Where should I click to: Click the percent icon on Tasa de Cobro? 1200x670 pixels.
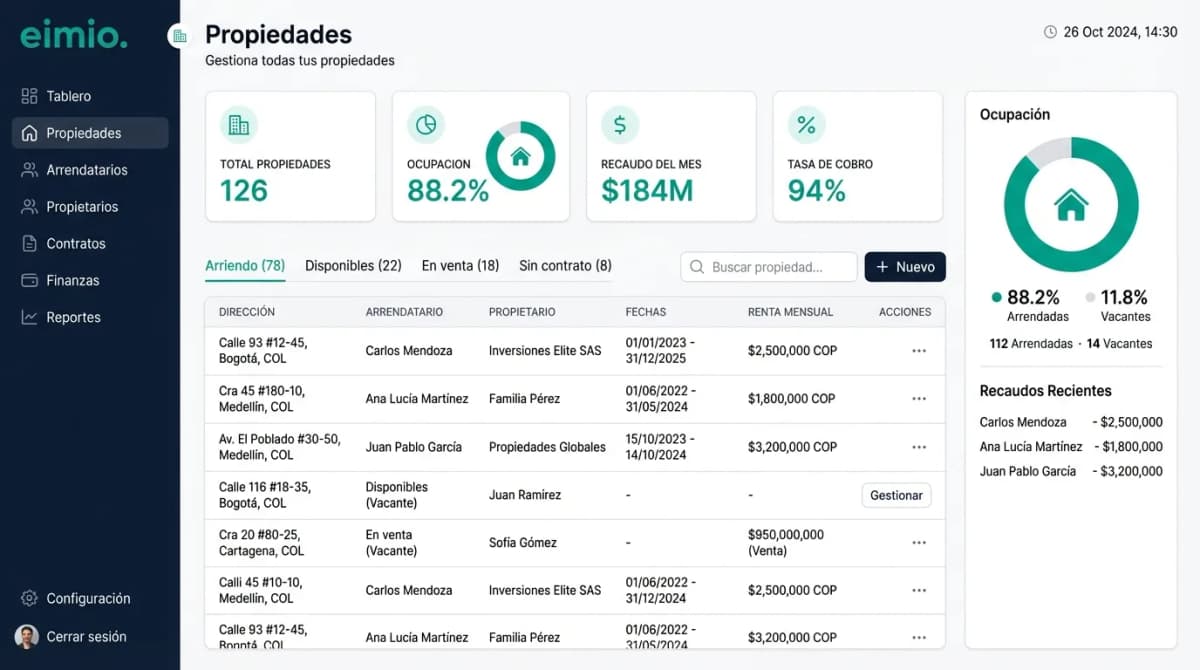point(806,124)
